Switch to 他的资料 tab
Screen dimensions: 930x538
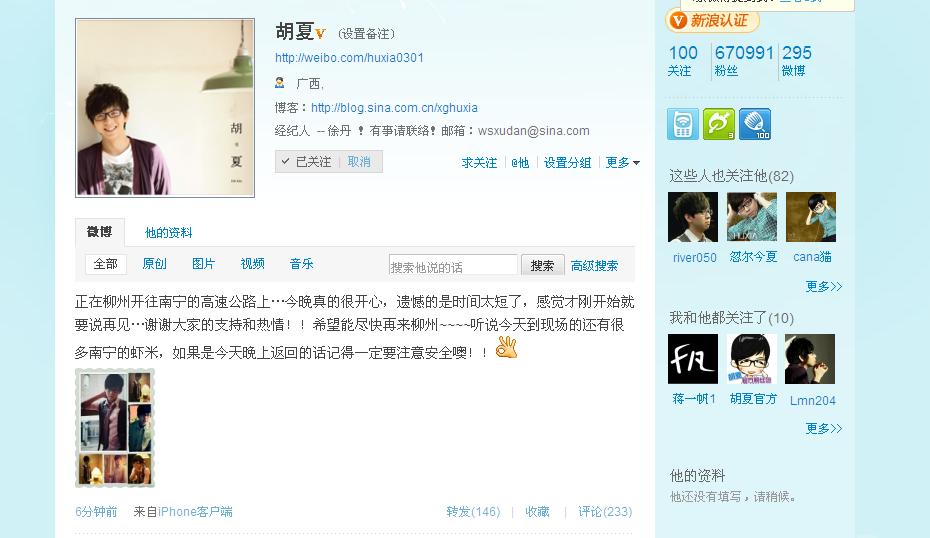168,233
